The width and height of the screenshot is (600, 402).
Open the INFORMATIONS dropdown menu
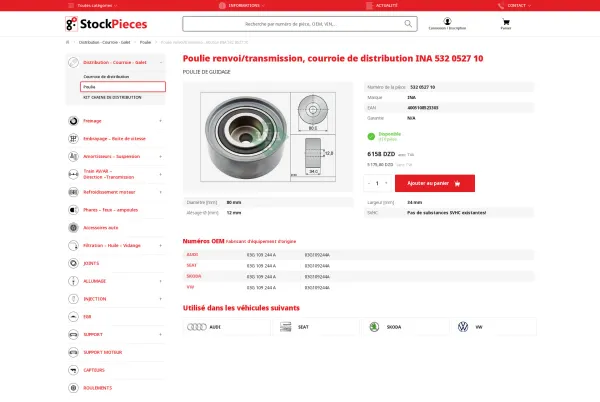point(242,6)
